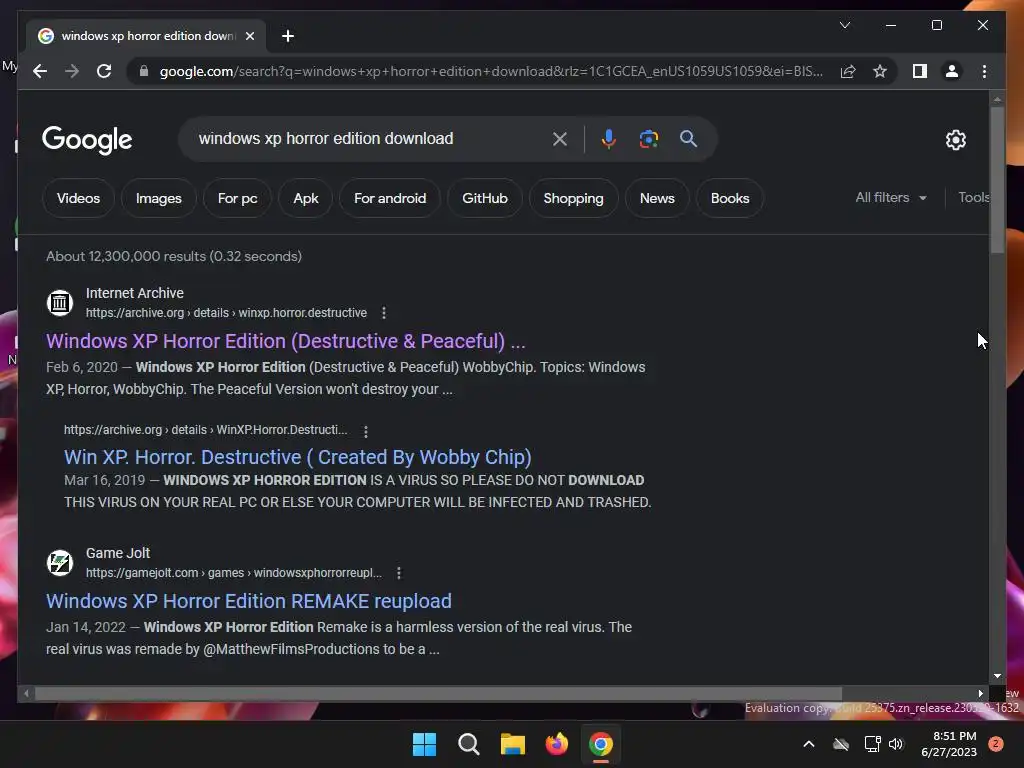Image resolution: width=1024 pixels, height=768 pixels.
Task: Select the 'For android' filter chip
Action: 390,198
